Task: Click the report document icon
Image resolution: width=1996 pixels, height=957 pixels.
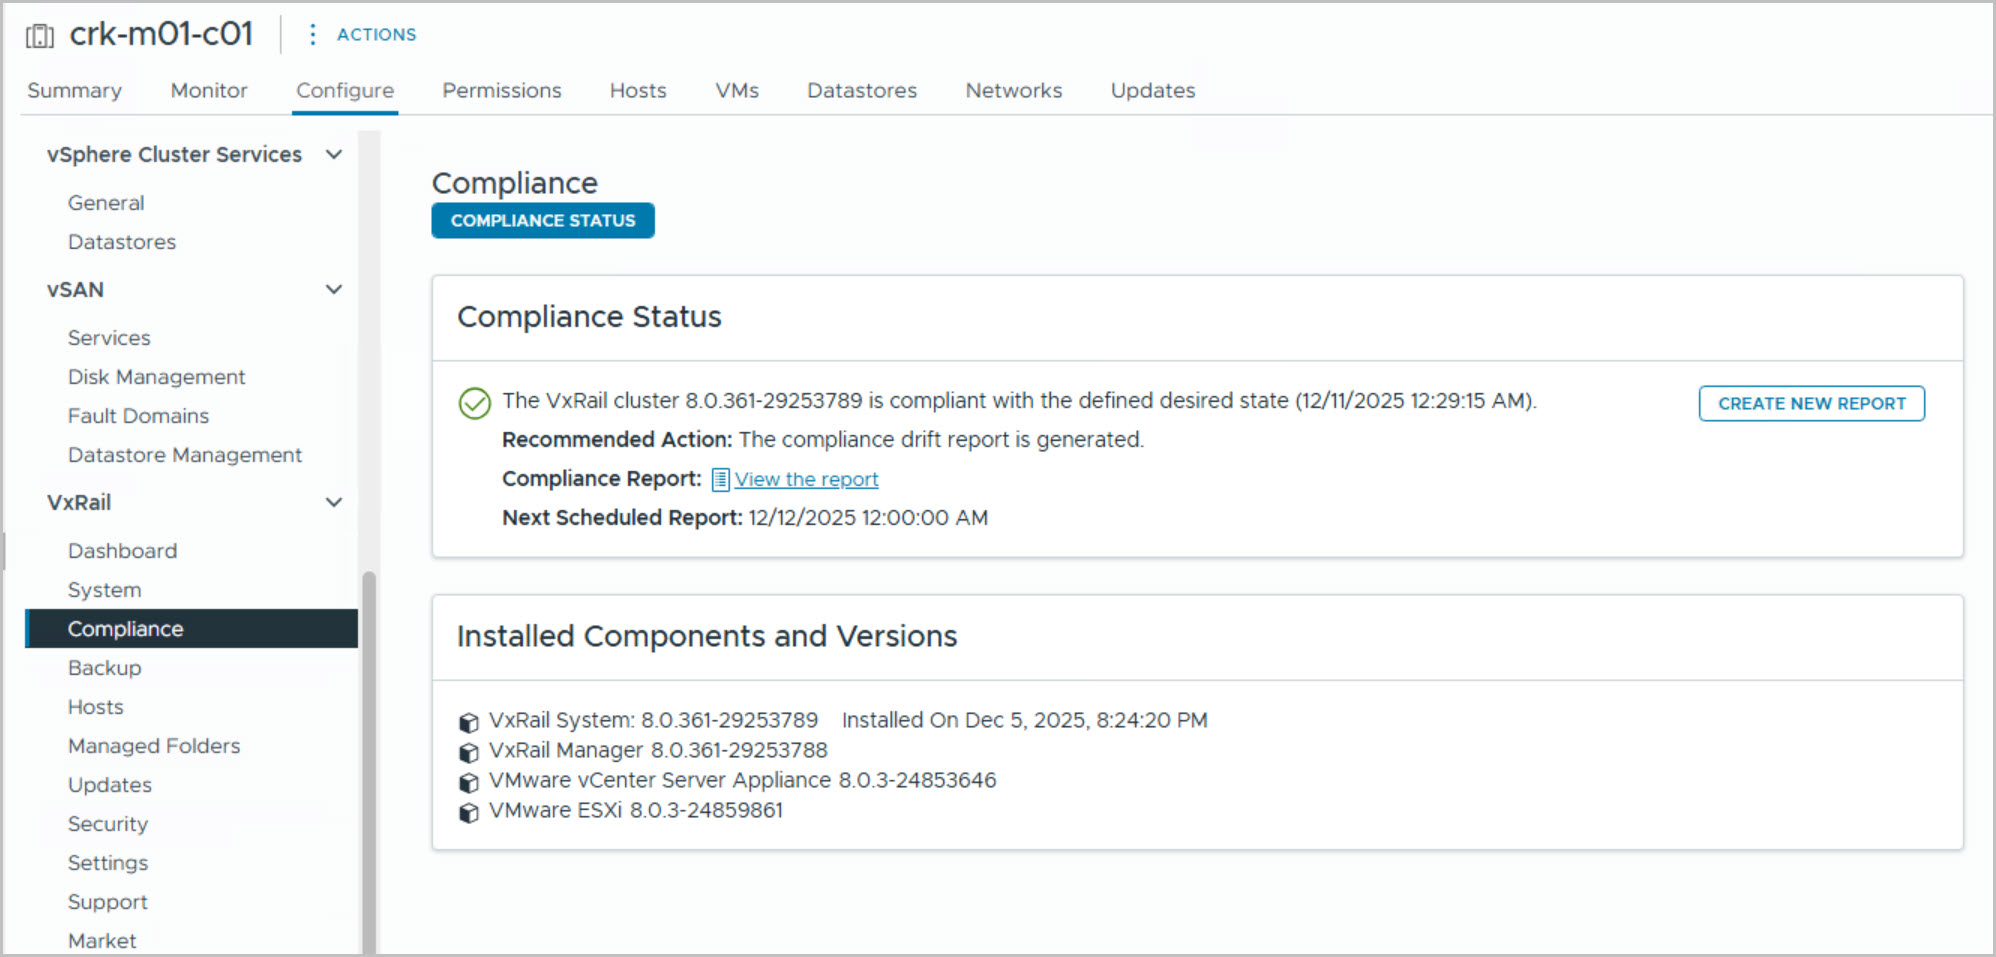Action: (x=720, y=480)
